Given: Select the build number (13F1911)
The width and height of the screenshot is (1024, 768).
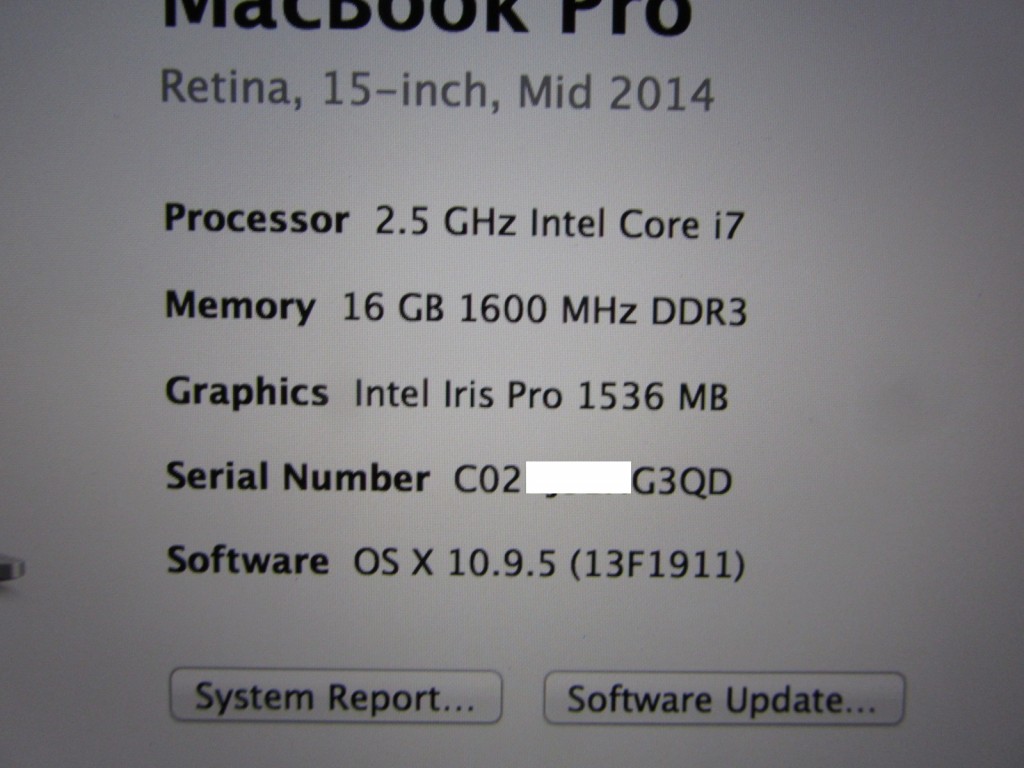Looking at the screenshot, I should click(x=658, y=564).
